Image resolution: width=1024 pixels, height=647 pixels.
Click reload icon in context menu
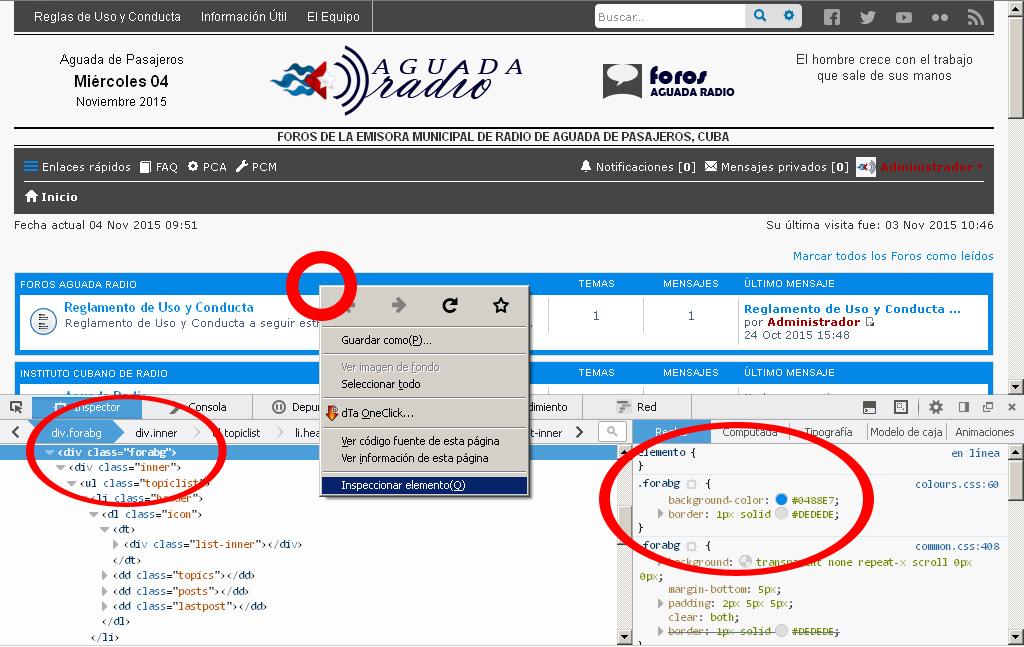pyautogui.click(x=450, y=305)
